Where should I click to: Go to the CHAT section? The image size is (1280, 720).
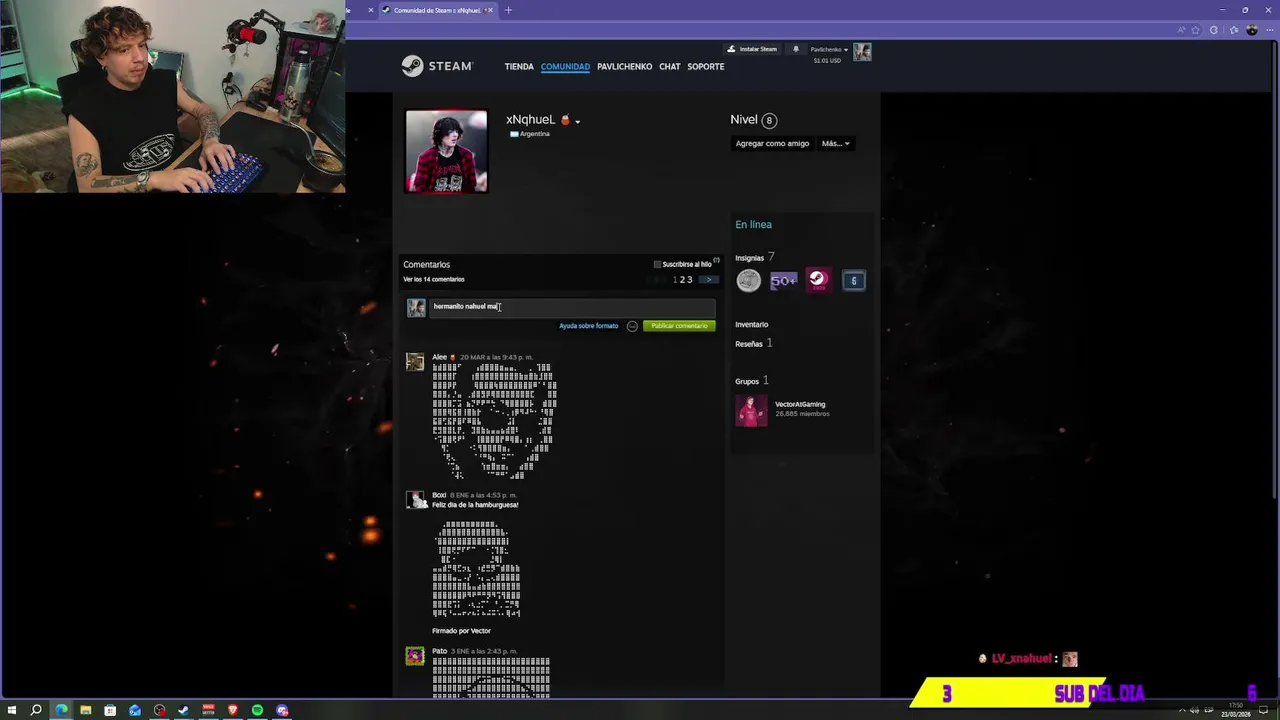[x=670, y=67]
